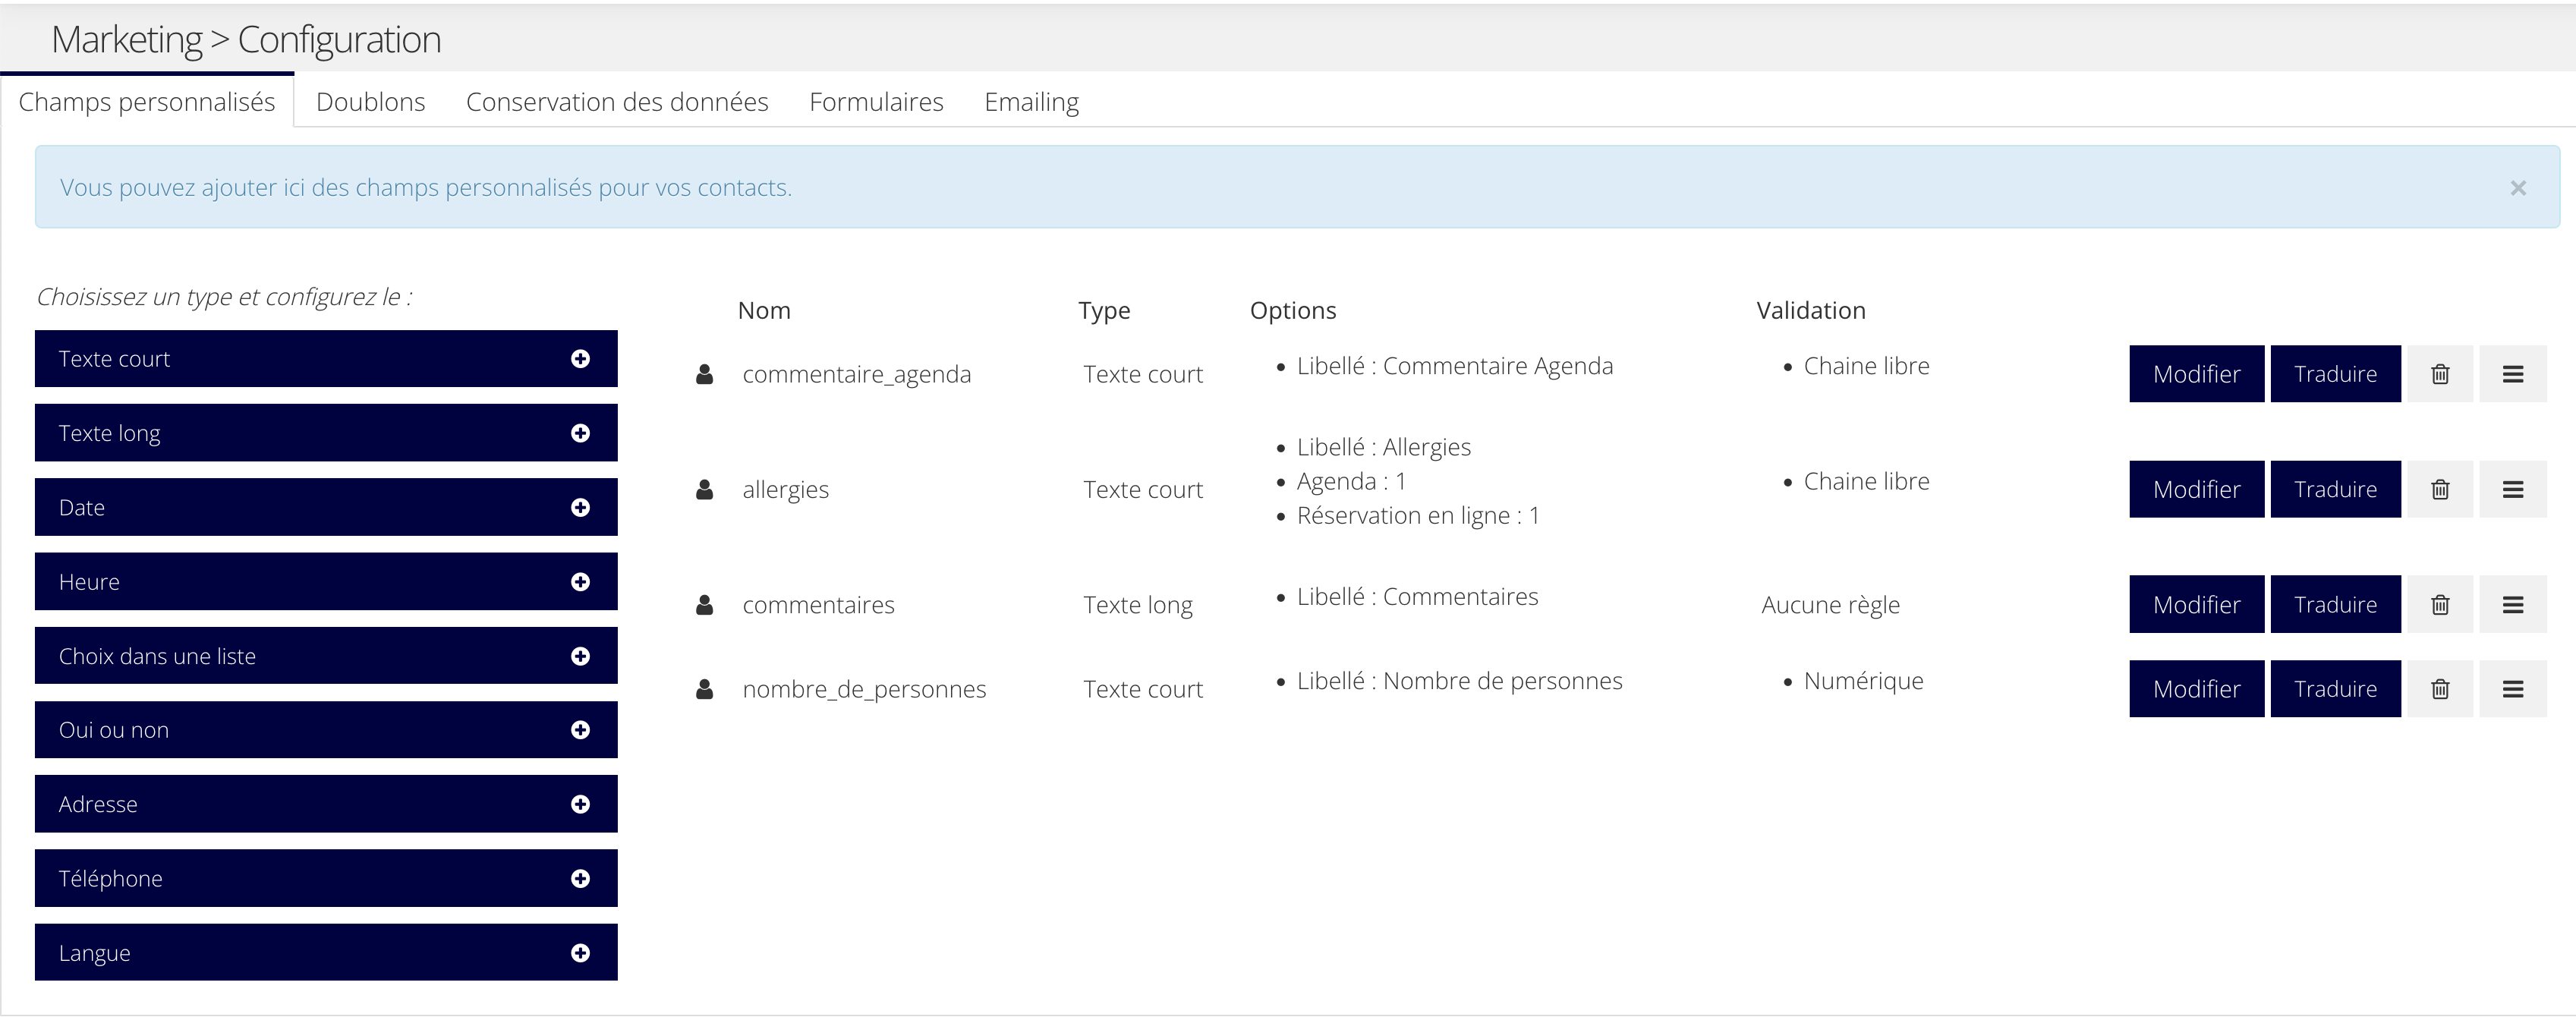This screenshot has width=2576, height=1017.
Task: Click plus icon on Choix dans une liste
Action: [580, 656]
